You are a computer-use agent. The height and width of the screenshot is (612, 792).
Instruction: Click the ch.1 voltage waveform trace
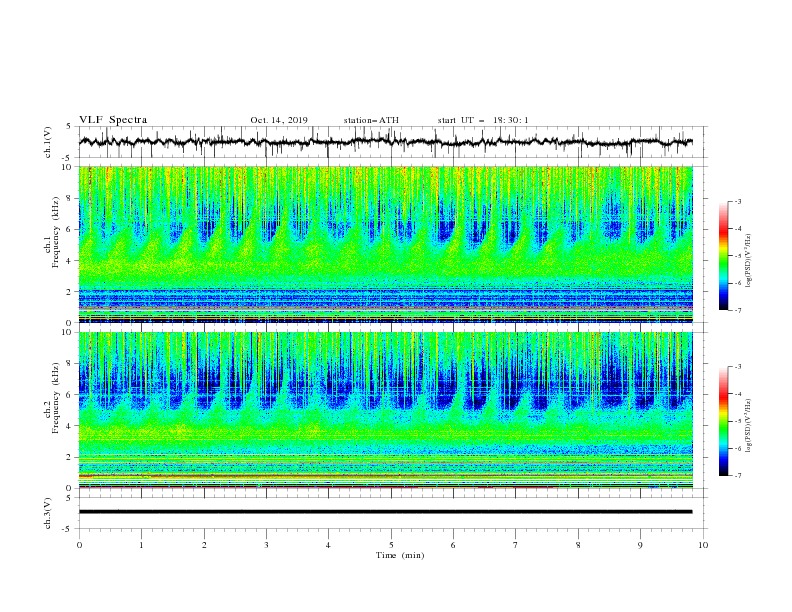click(385, 142)
